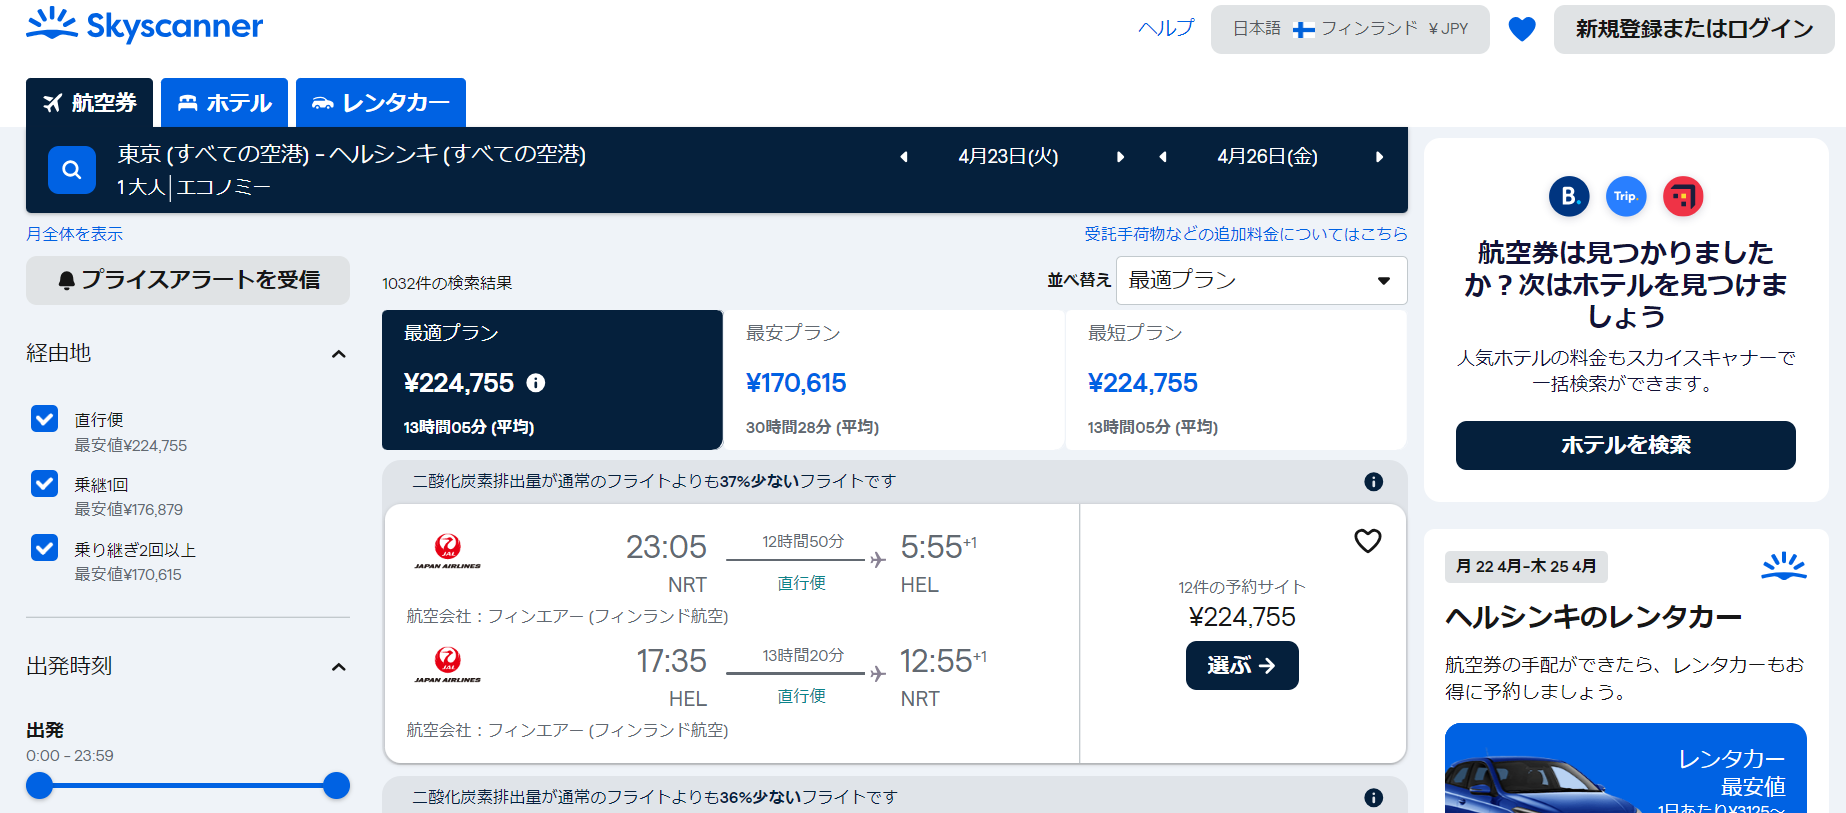The image size is (1846, 813).
Task: Click return departure time 17:35
Action: pyautogui.click(x=671, y=661)
